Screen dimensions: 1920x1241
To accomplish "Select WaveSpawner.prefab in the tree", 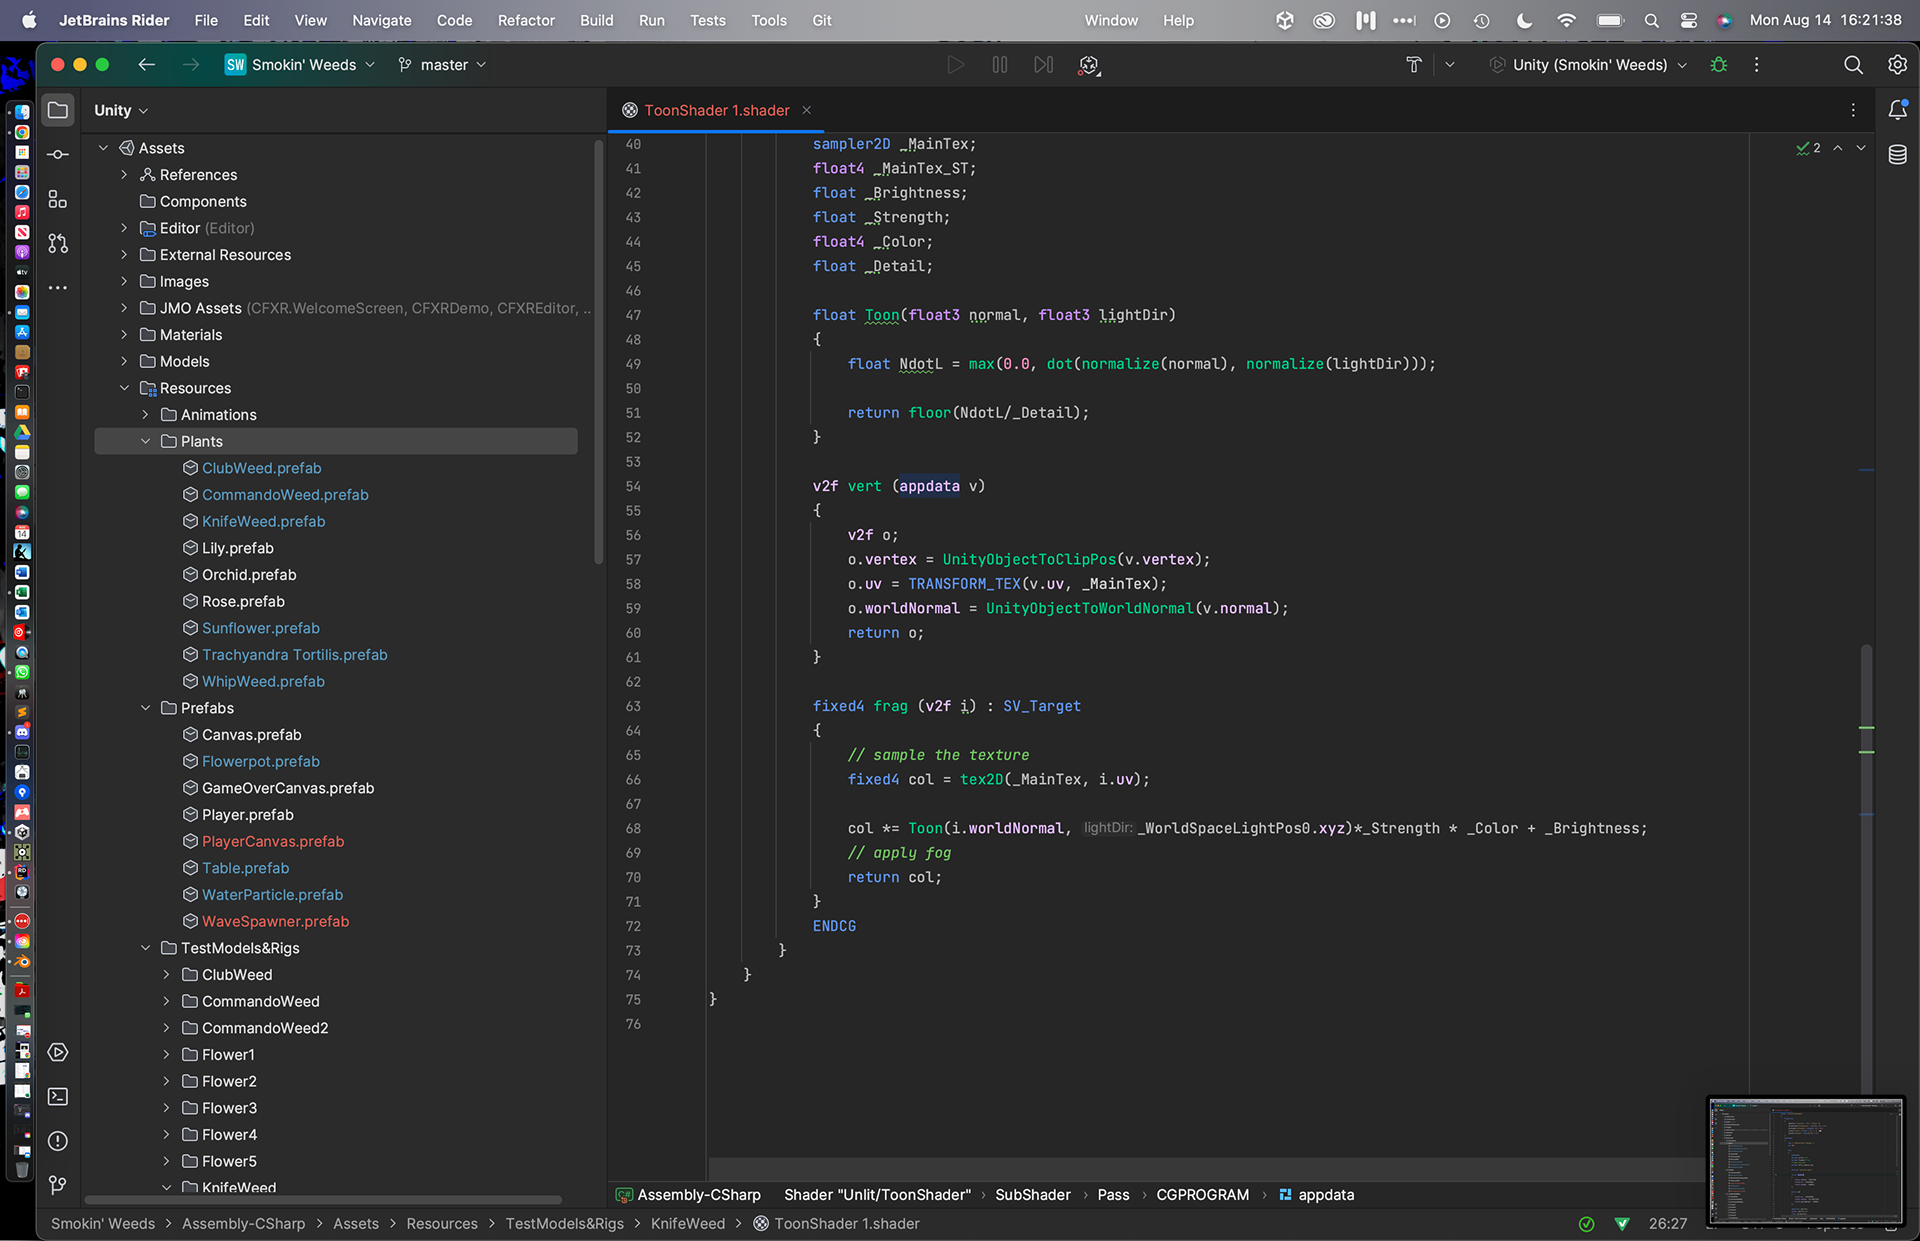I will click(x=275, y=921).
